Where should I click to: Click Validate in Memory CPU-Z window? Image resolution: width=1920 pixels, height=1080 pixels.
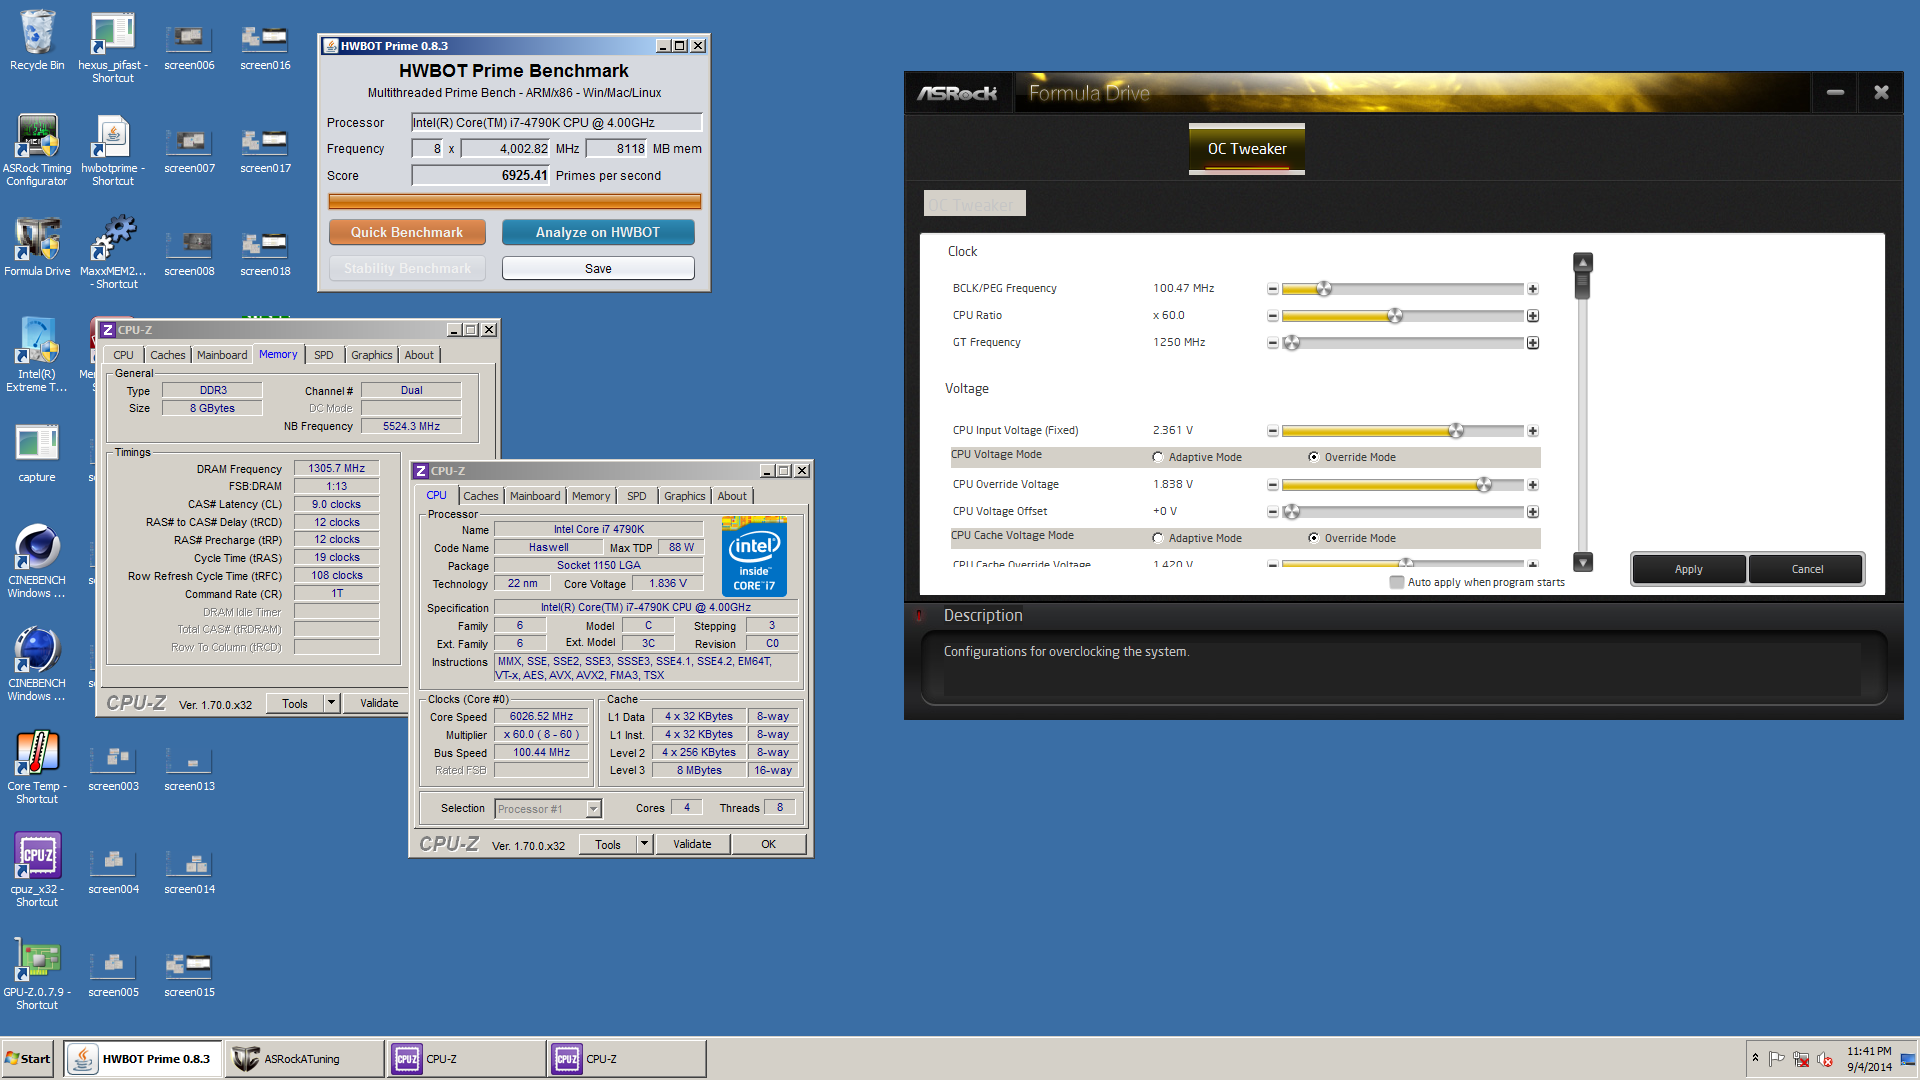point(379,703)
